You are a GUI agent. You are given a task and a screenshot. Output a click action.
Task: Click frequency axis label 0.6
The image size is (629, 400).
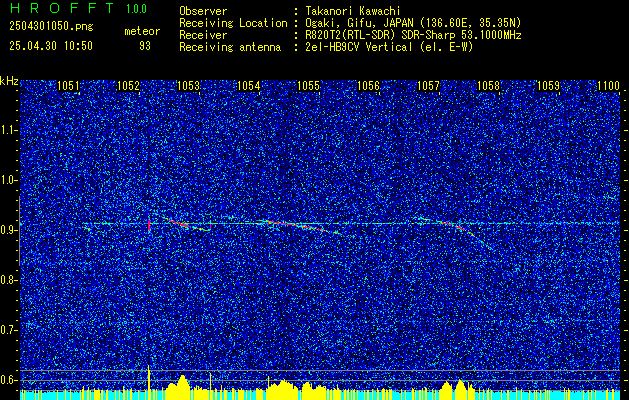9,380
